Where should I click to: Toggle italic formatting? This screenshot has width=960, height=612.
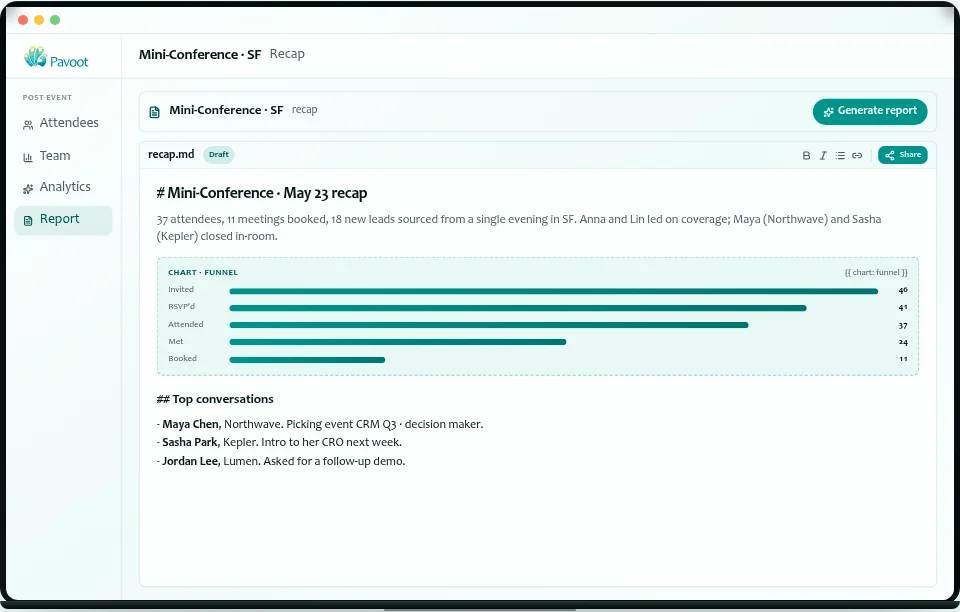pos(823,155)
